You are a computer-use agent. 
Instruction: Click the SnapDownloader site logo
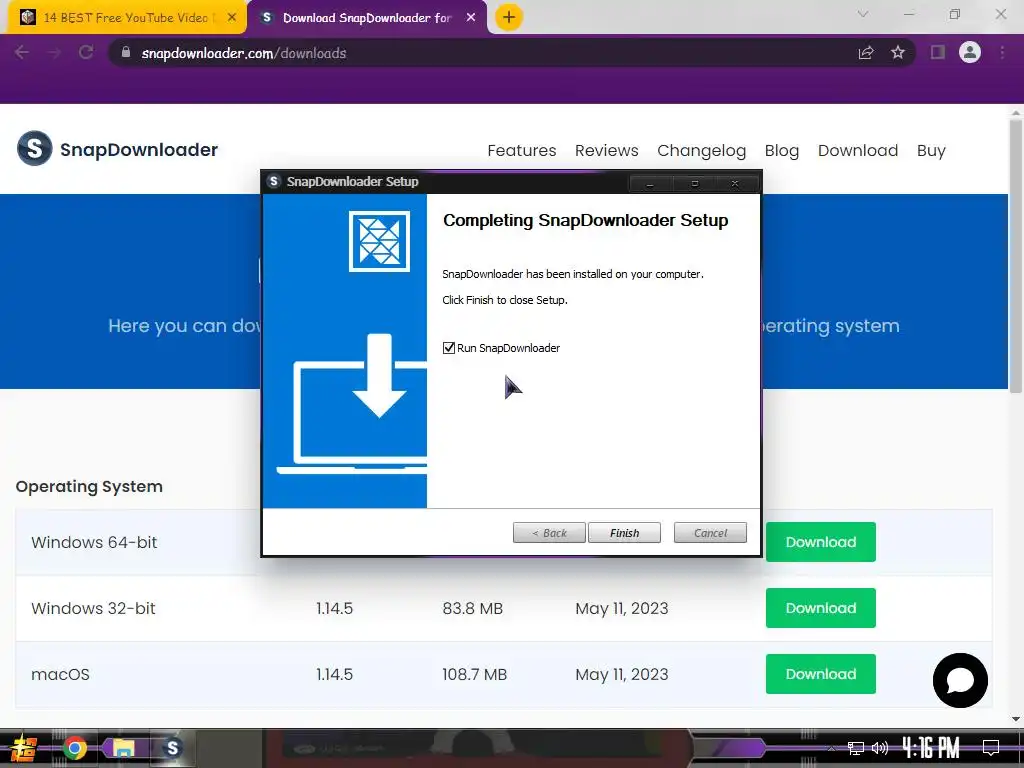coord(118,149)
